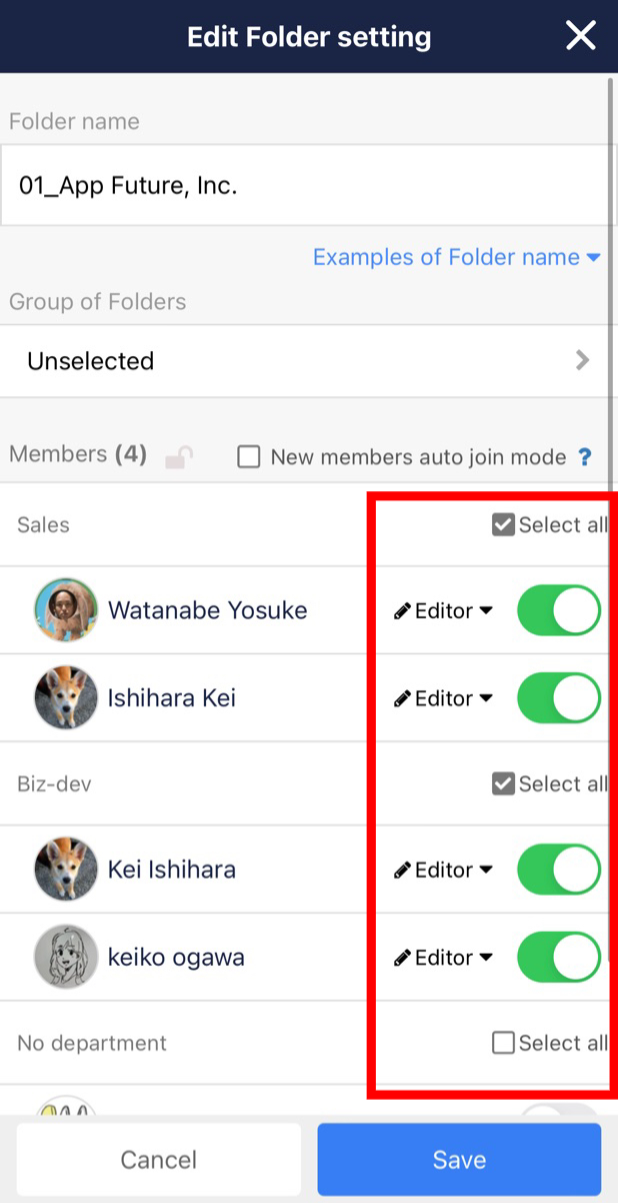Enable the New members auto join mode checkbox
The width and height of the screenshot is (618, 1203).
coord(248,457)
